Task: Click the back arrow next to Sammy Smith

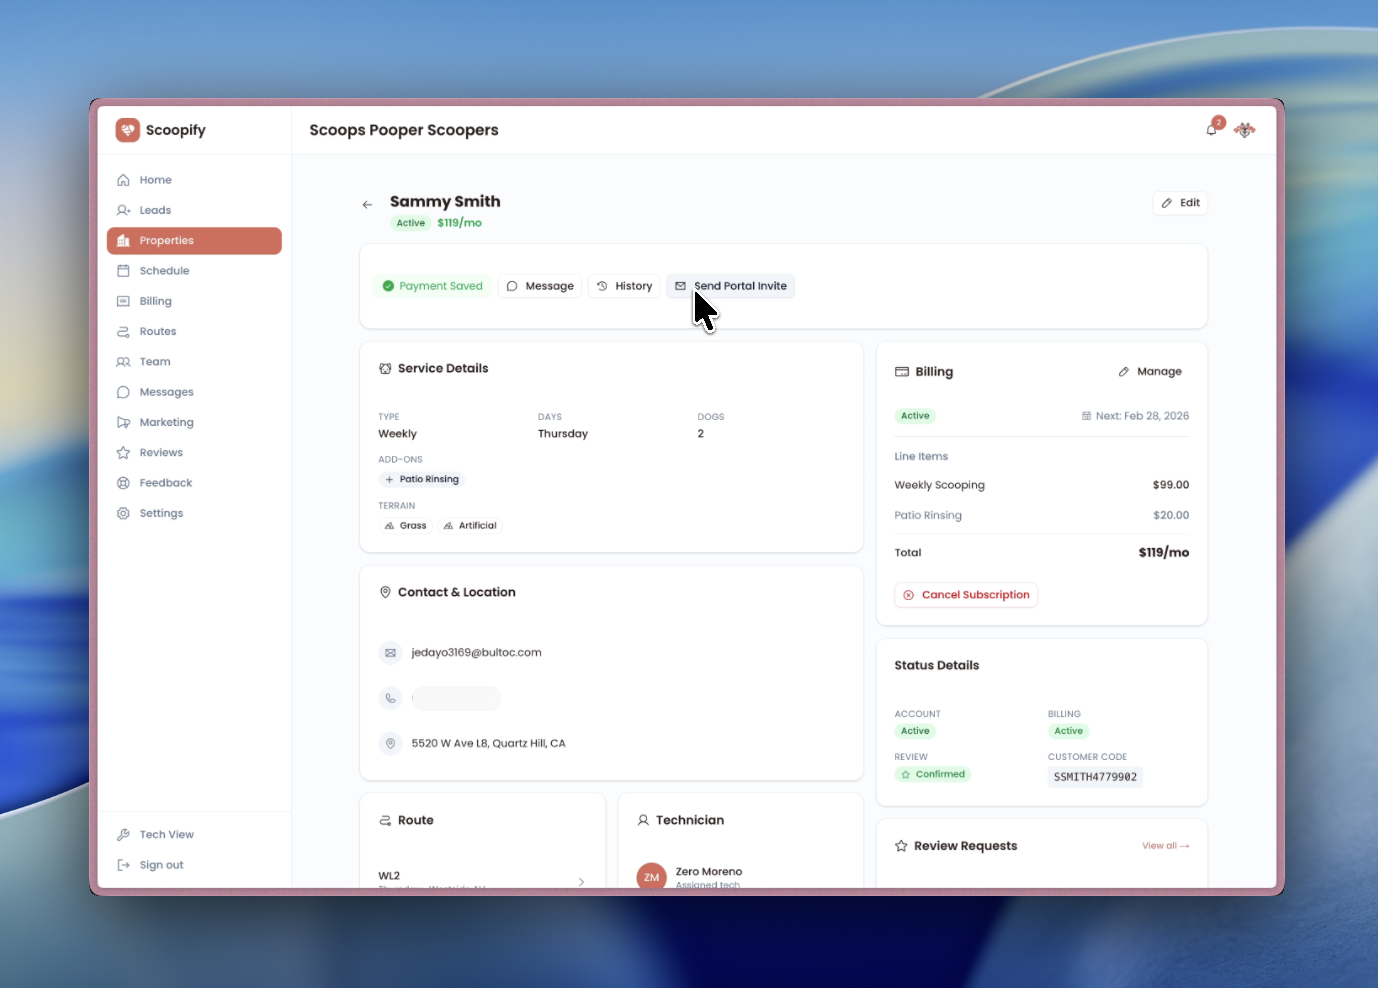Action: click(367, 204)
